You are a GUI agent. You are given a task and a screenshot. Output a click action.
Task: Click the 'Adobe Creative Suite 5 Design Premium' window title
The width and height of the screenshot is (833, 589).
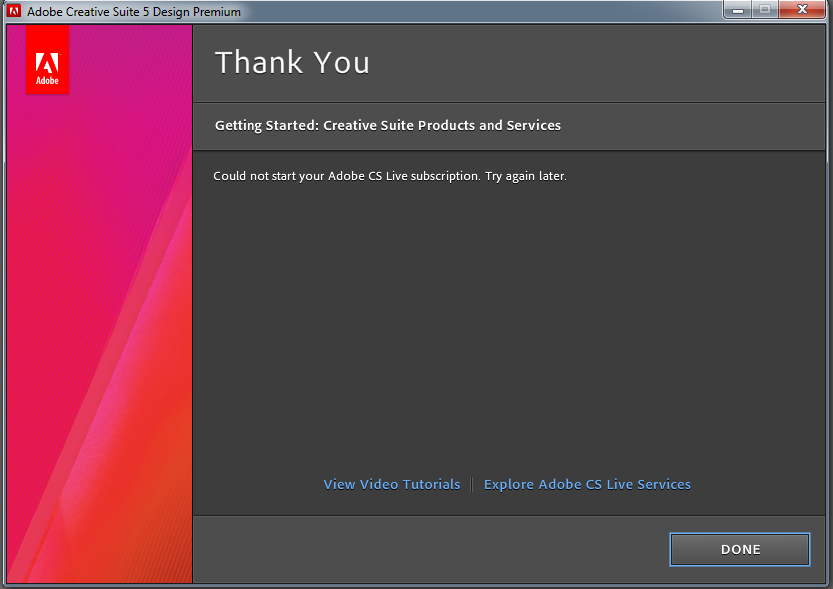[x=134, y=12]
